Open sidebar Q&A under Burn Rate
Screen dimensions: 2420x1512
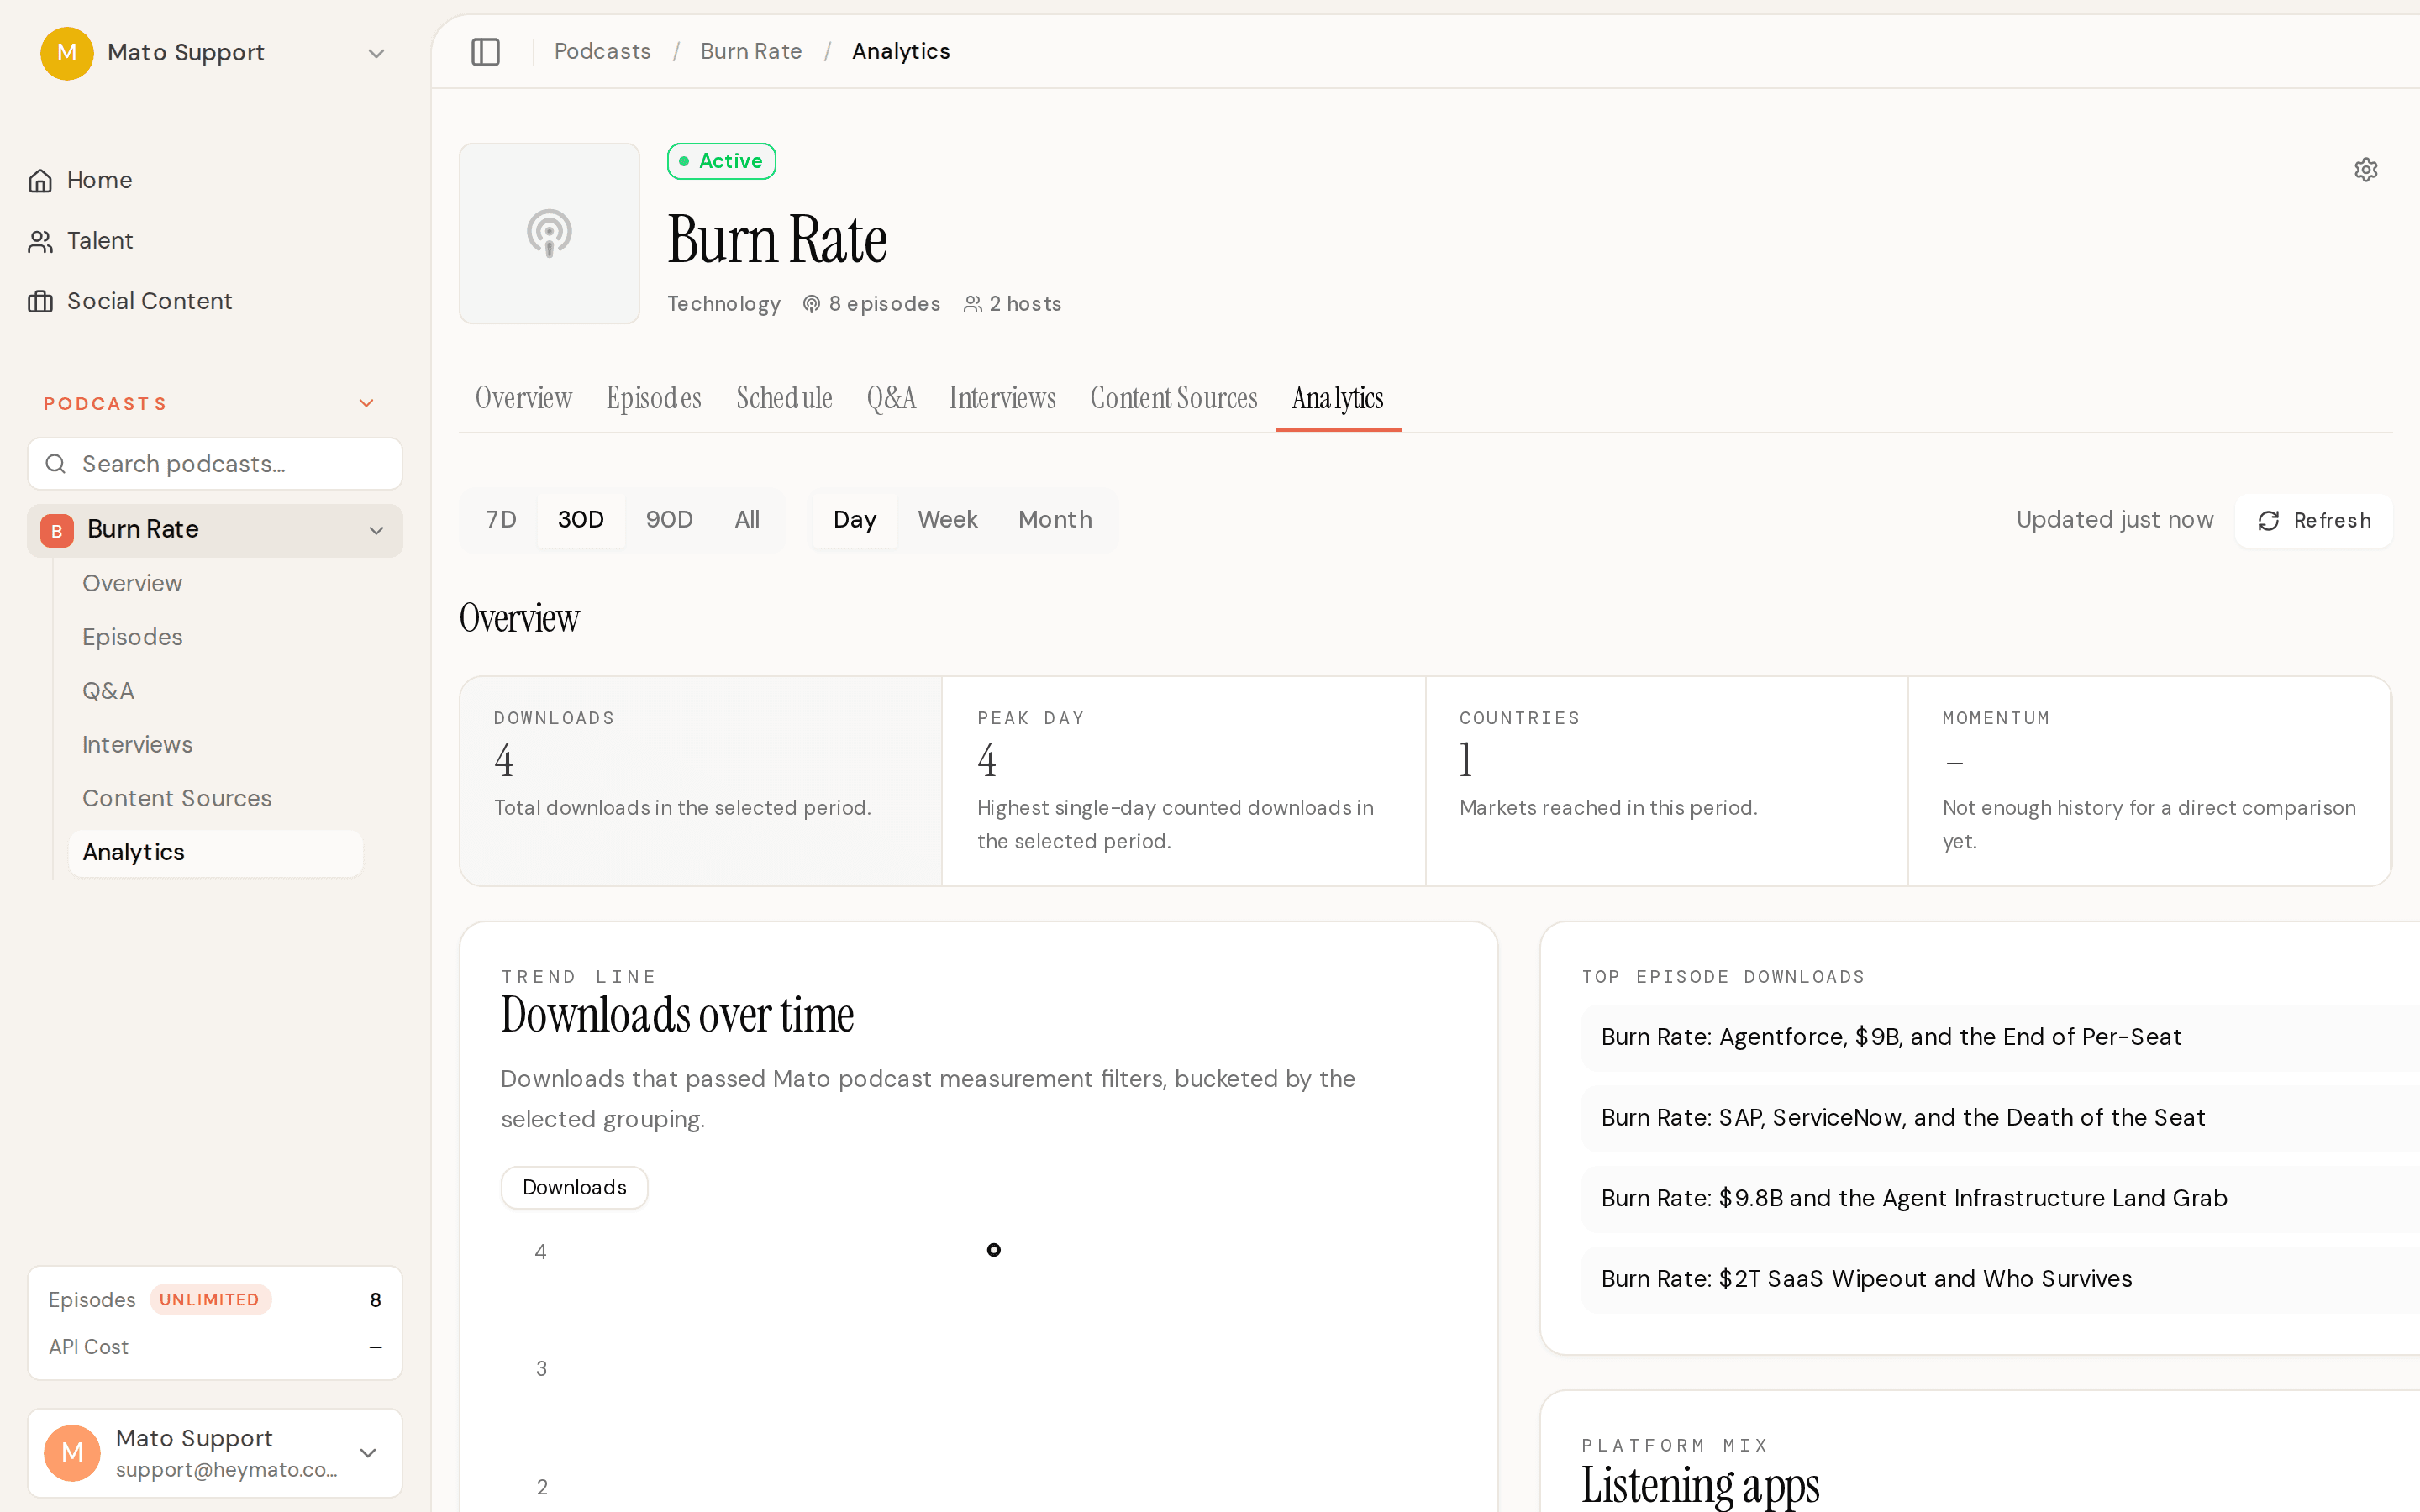pyautogui.click(x=108, y=691)
